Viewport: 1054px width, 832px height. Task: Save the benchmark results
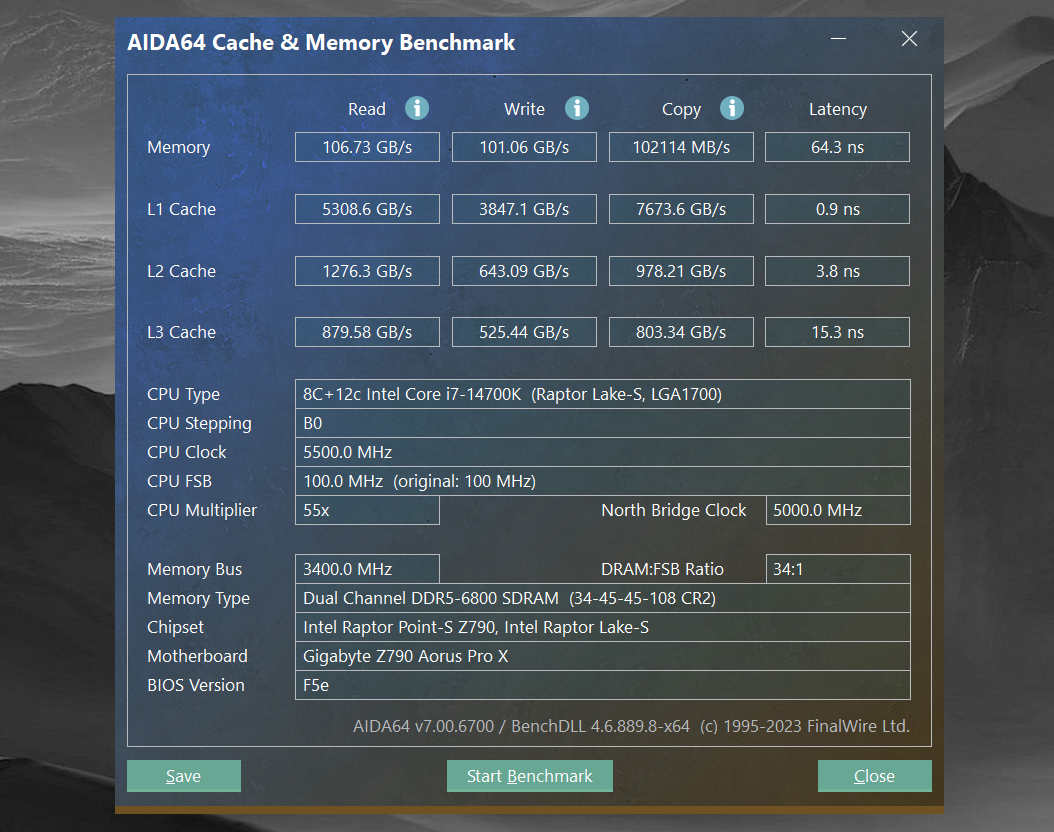184,776
